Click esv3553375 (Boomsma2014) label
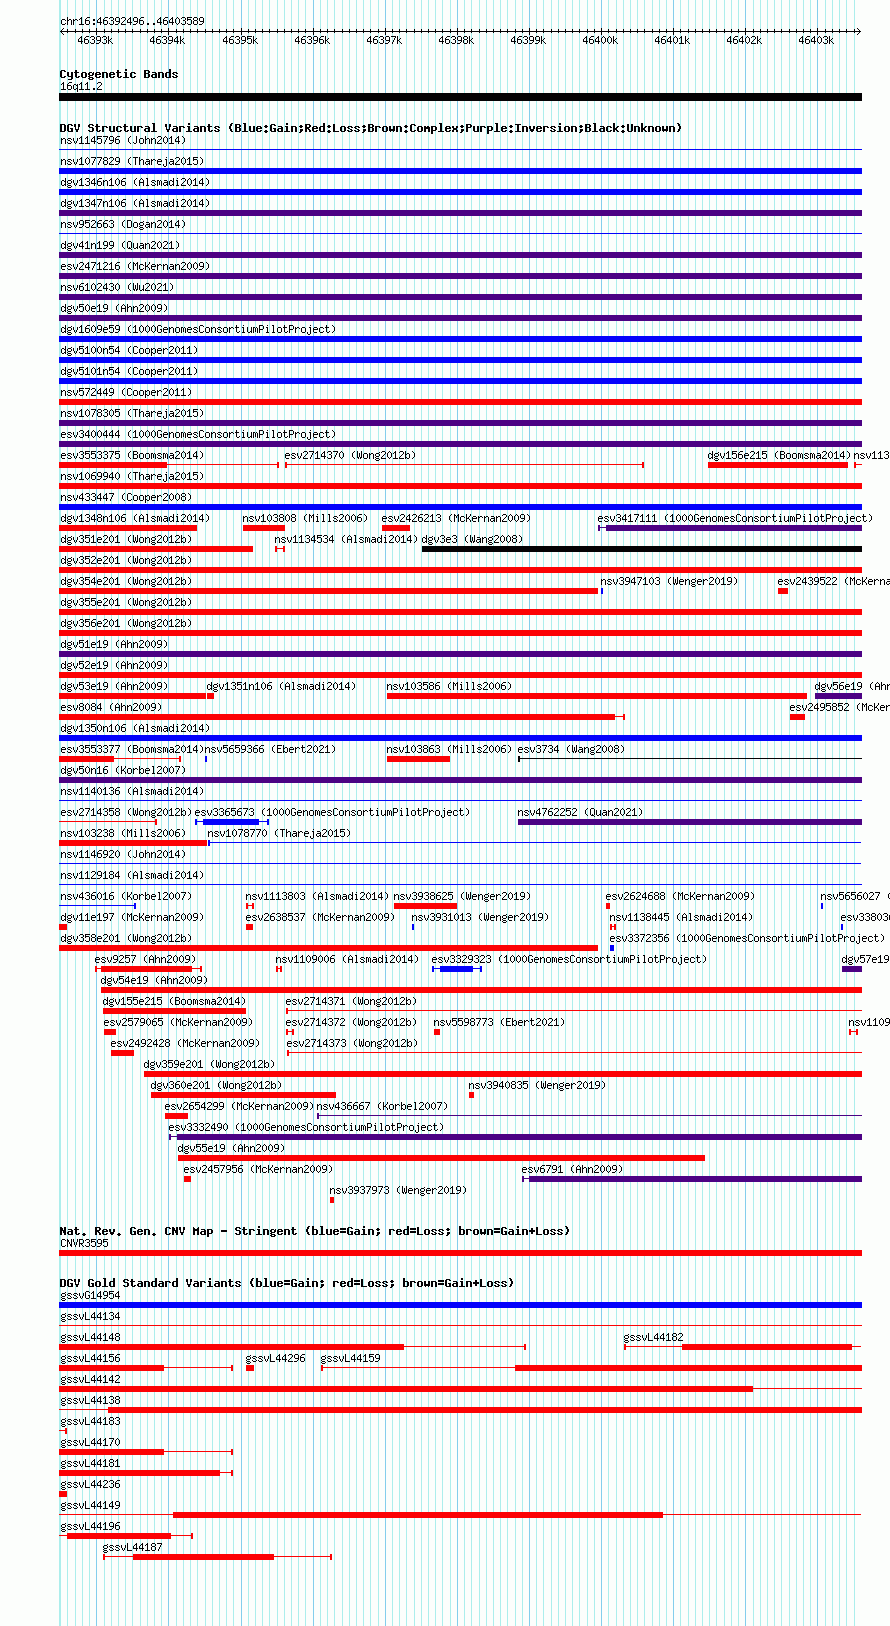 (x=131, y=455)
